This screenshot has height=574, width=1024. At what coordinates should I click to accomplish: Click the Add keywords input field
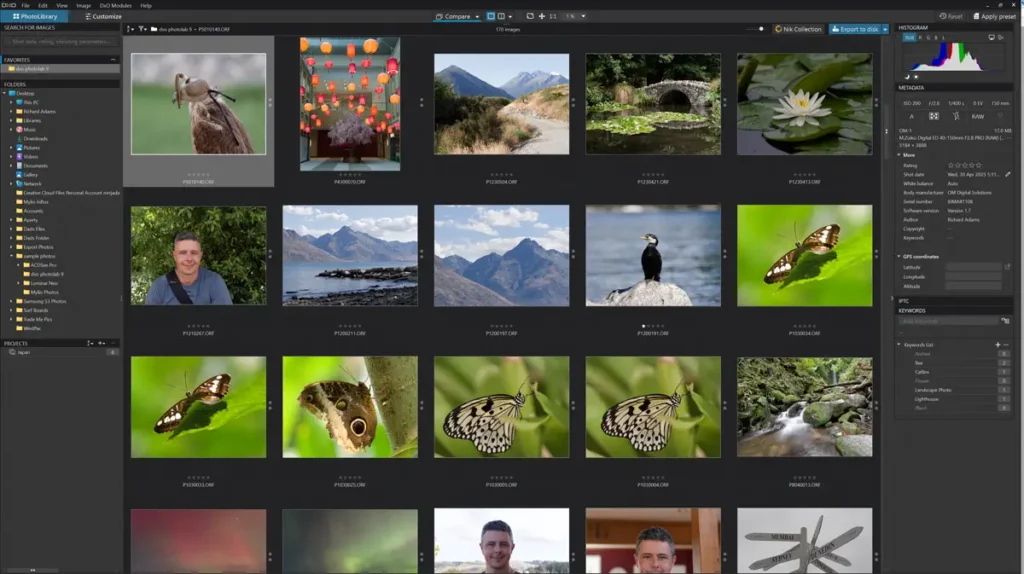(x=948, y=321)
